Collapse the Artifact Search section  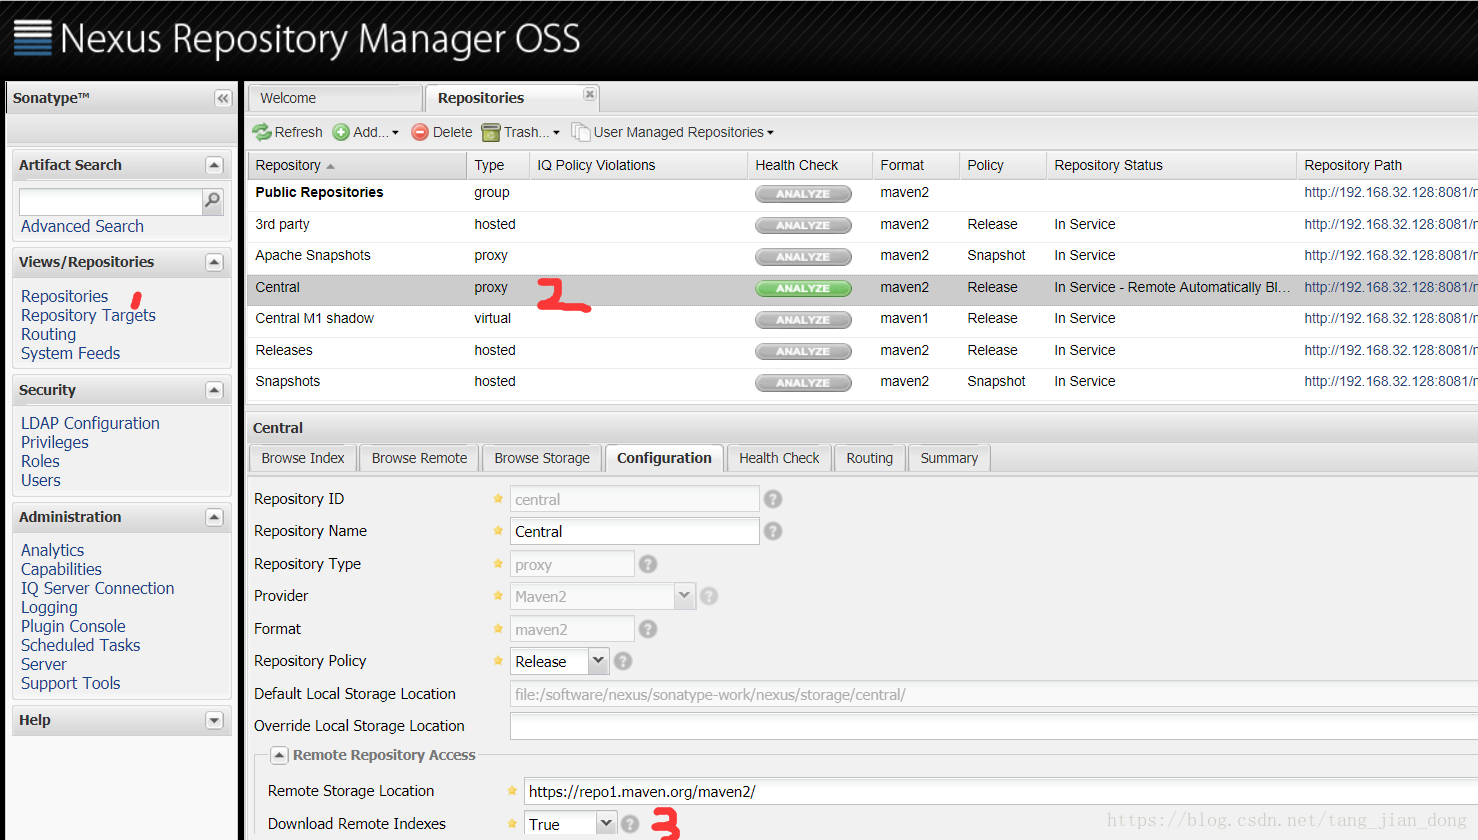214,165
